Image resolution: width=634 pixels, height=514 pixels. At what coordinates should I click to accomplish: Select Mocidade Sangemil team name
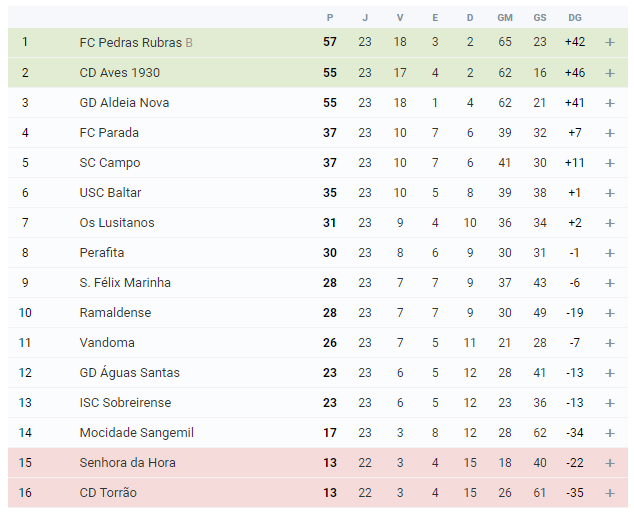137,433
